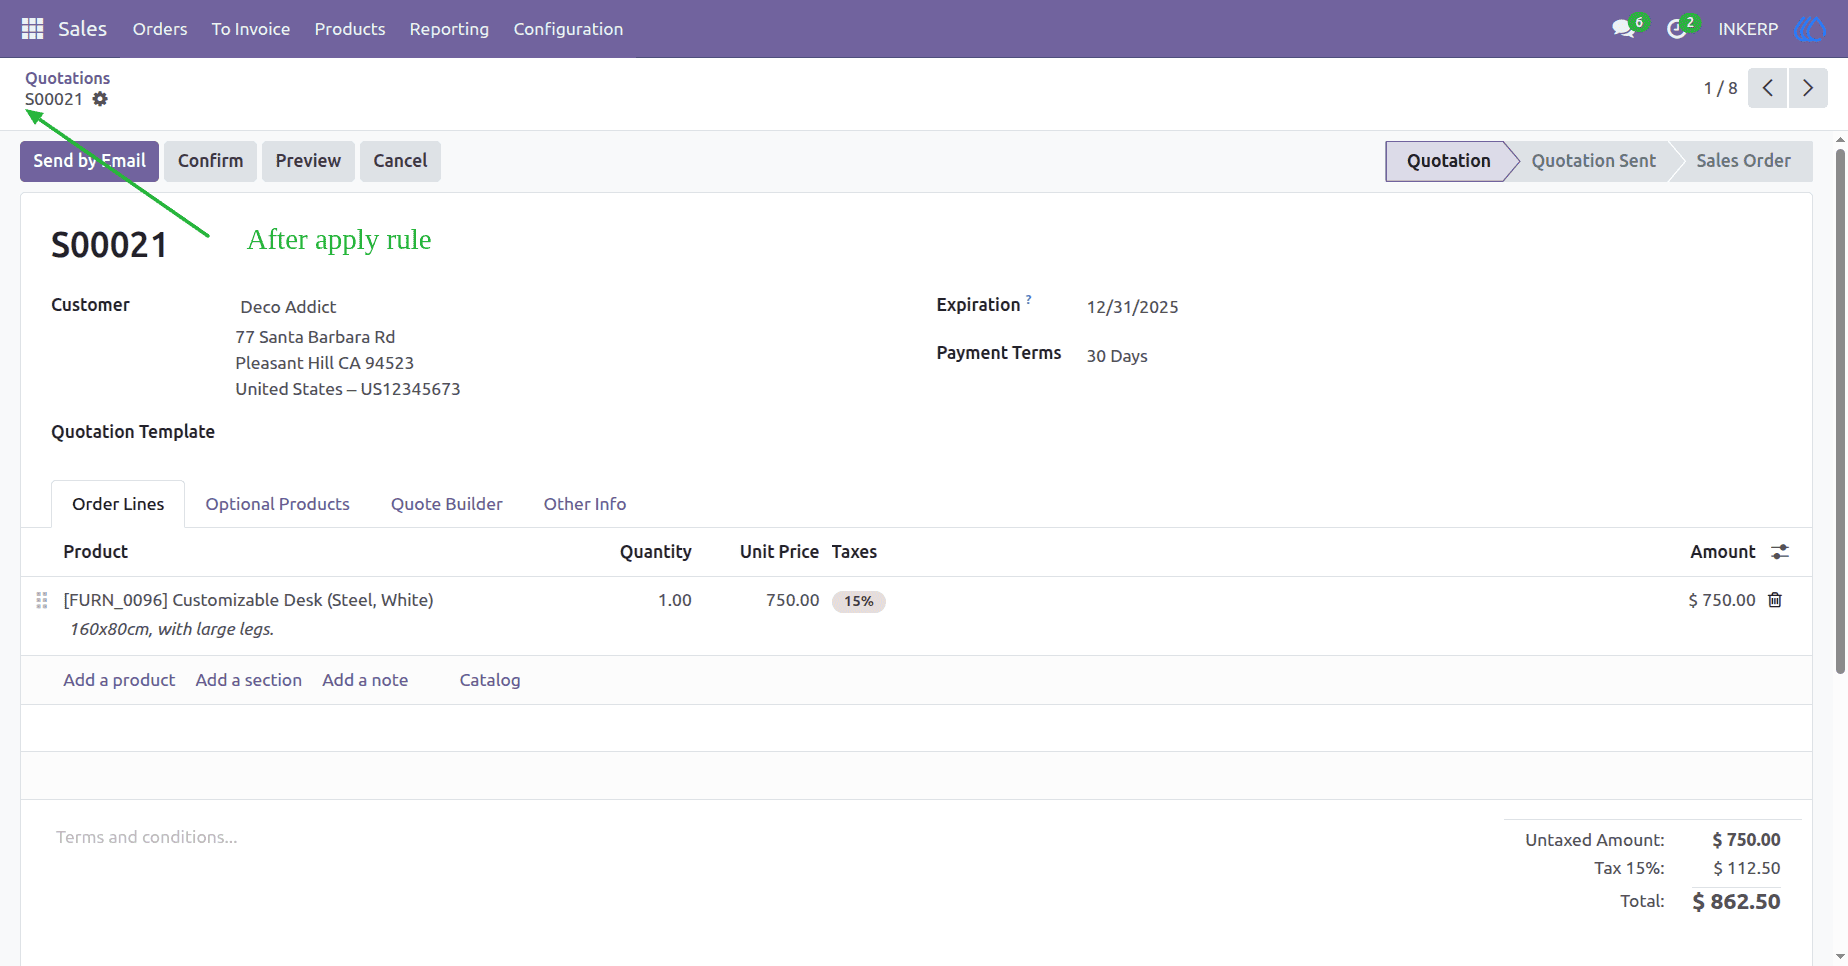Open the To Invoice menu

(251, 29)
